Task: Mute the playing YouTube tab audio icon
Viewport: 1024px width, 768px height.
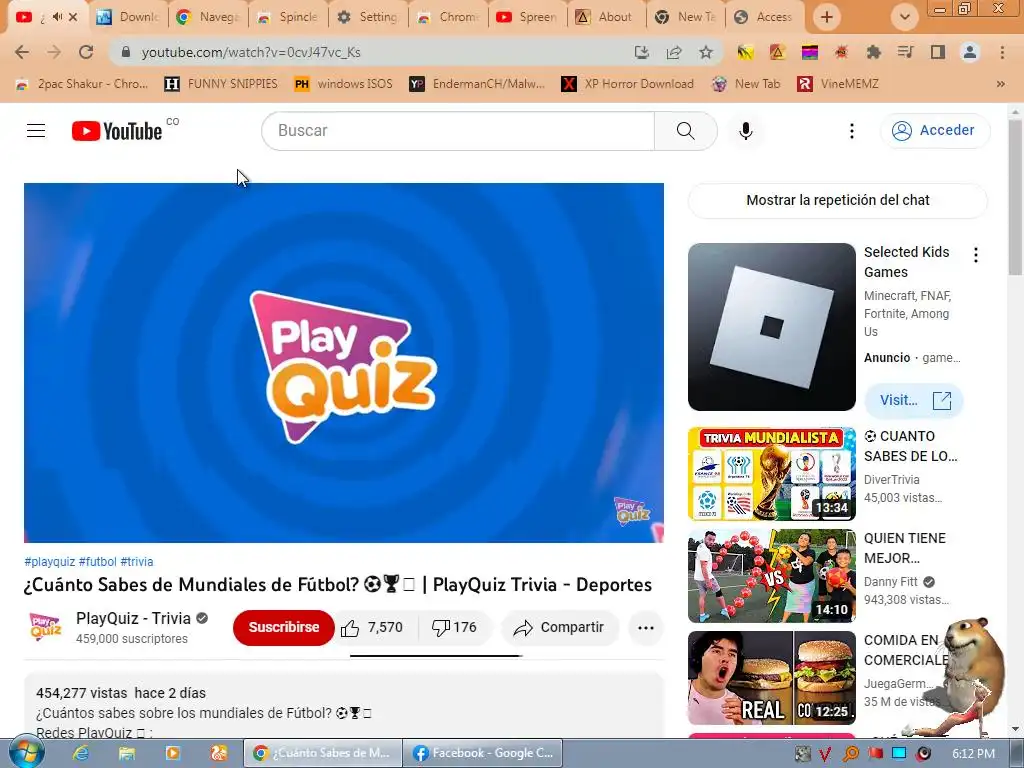Action: click(57, 17)
